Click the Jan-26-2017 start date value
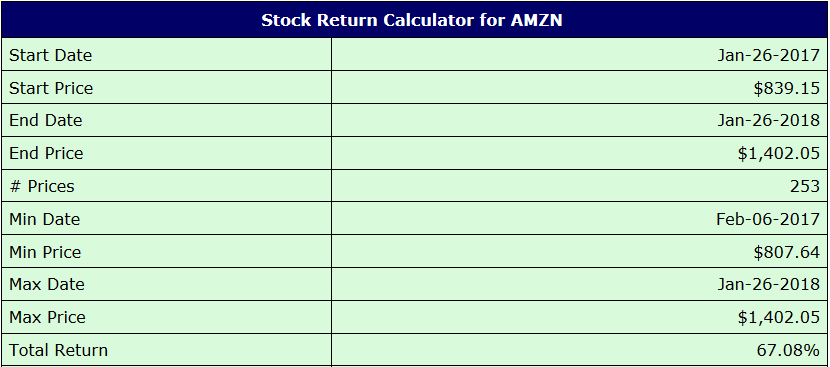The image size is (830, 367). [769, 55]
